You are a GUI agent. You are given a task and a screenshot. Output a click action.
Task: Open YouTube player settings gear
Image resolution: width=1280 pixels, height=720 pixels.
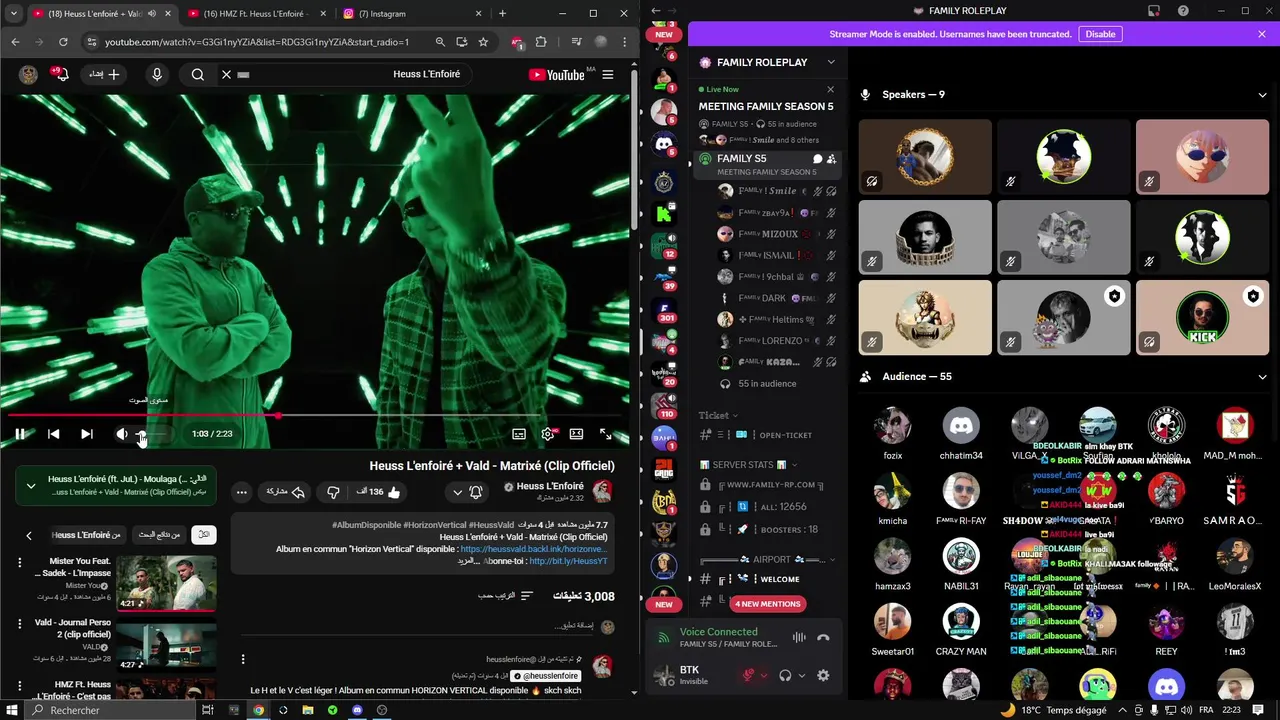547,434
